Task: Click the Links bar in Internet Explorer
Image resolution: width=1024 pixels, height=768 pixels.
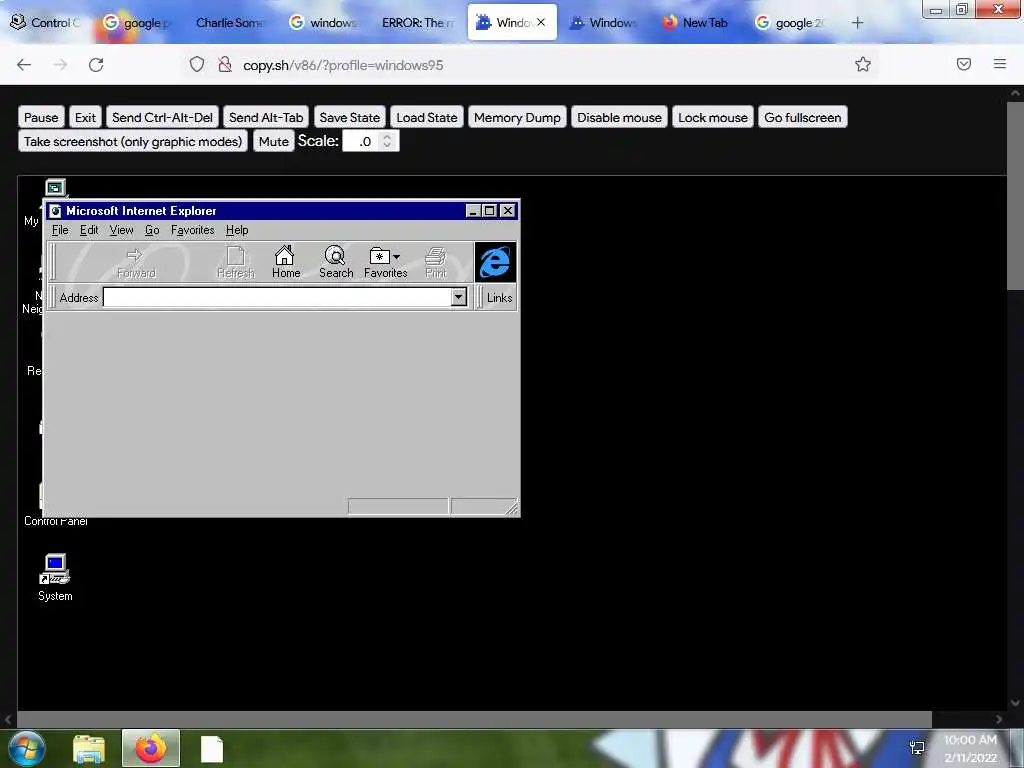Action: [x=500, y=298]
